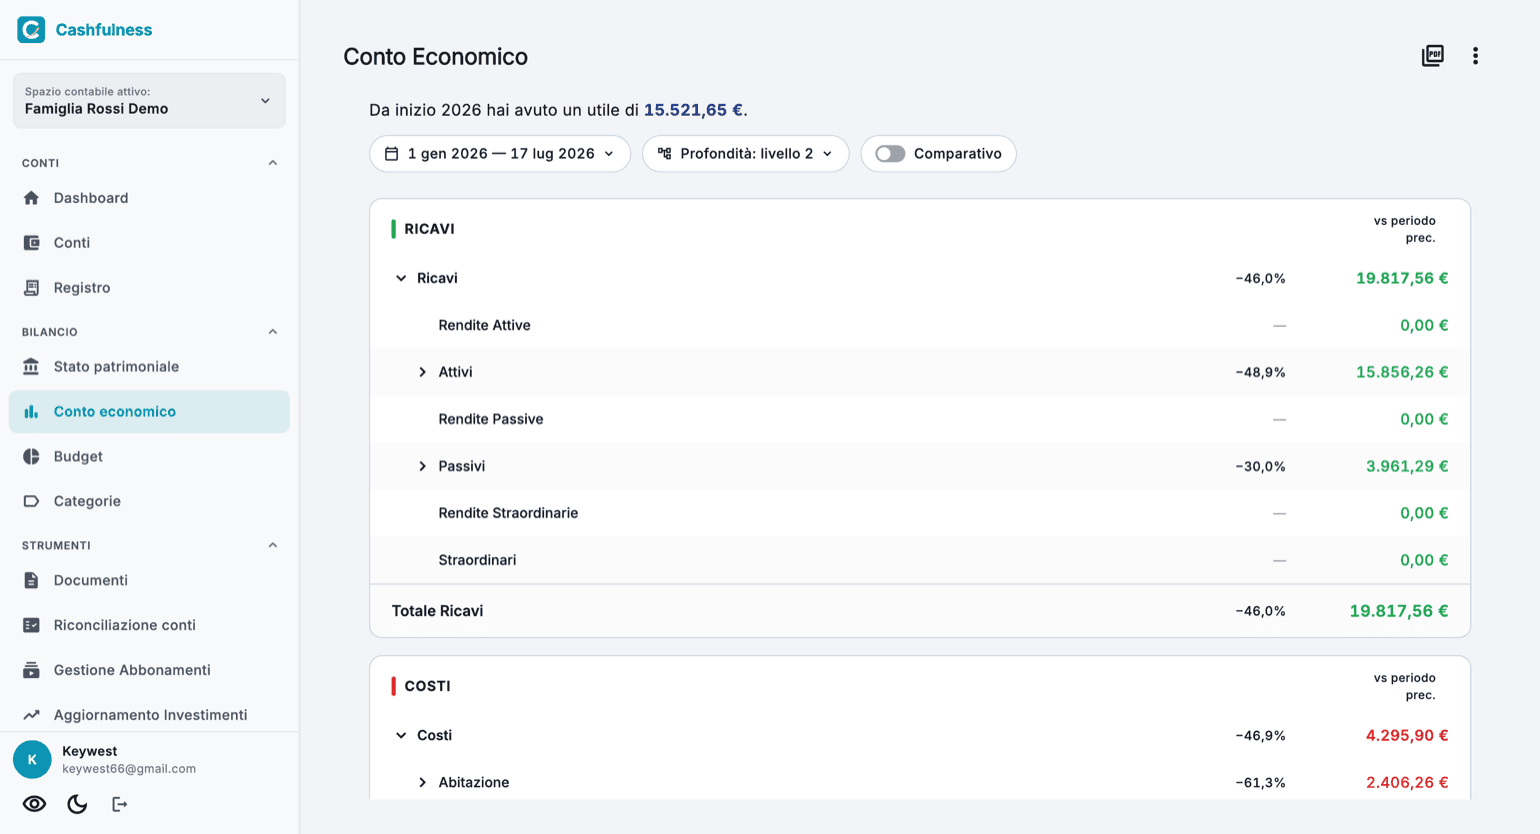Select the Straordinari row

(x=920, y=560)
